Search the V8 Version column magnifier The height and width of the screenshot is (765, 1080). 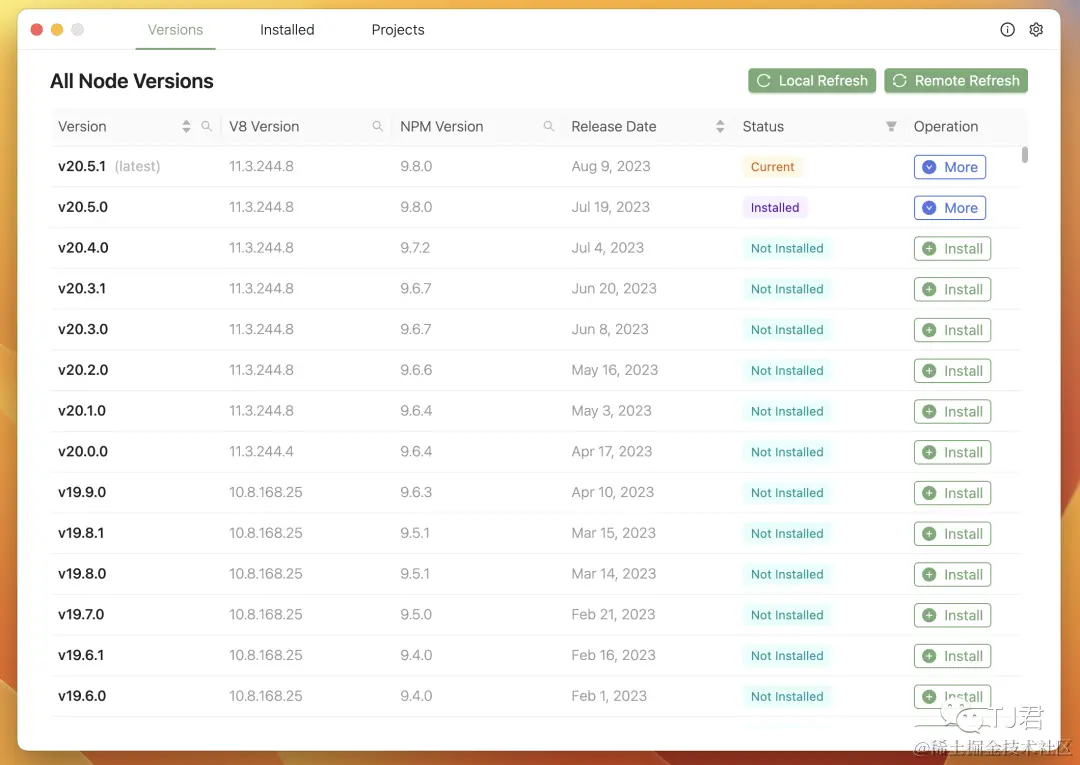pos(377,127)
